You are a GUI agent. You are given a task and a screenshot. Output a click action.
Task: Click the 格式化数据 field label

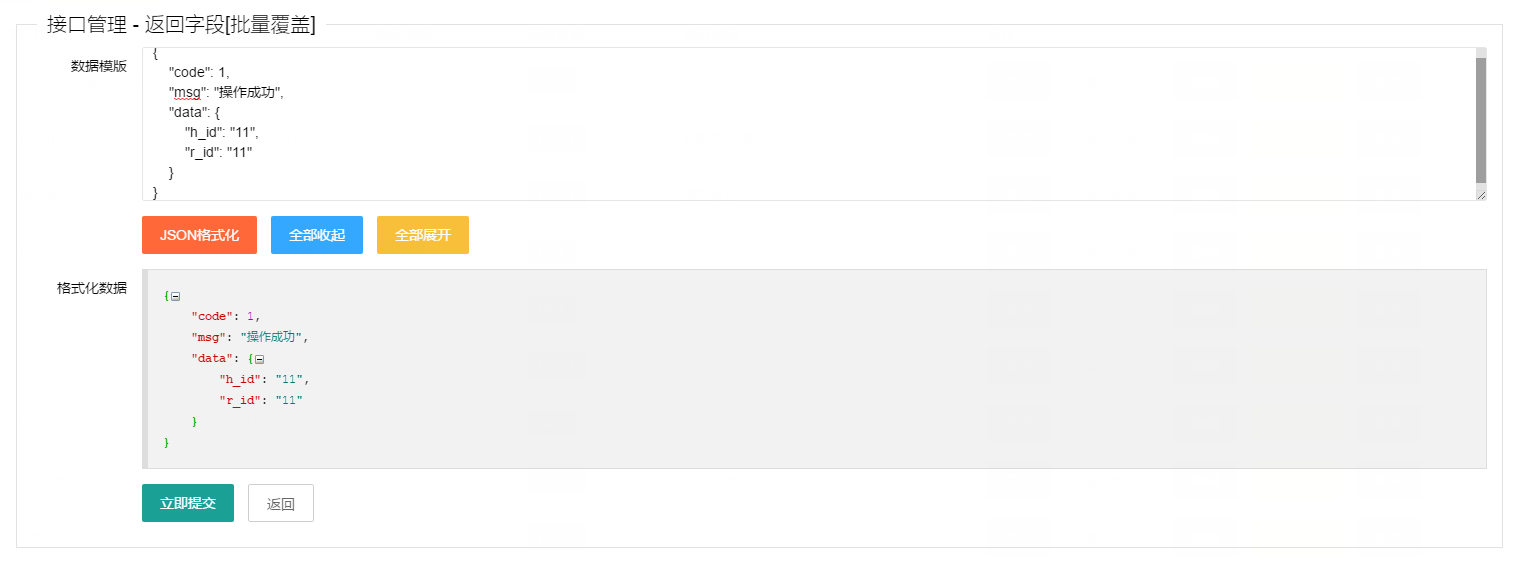(x=91, y=288)
